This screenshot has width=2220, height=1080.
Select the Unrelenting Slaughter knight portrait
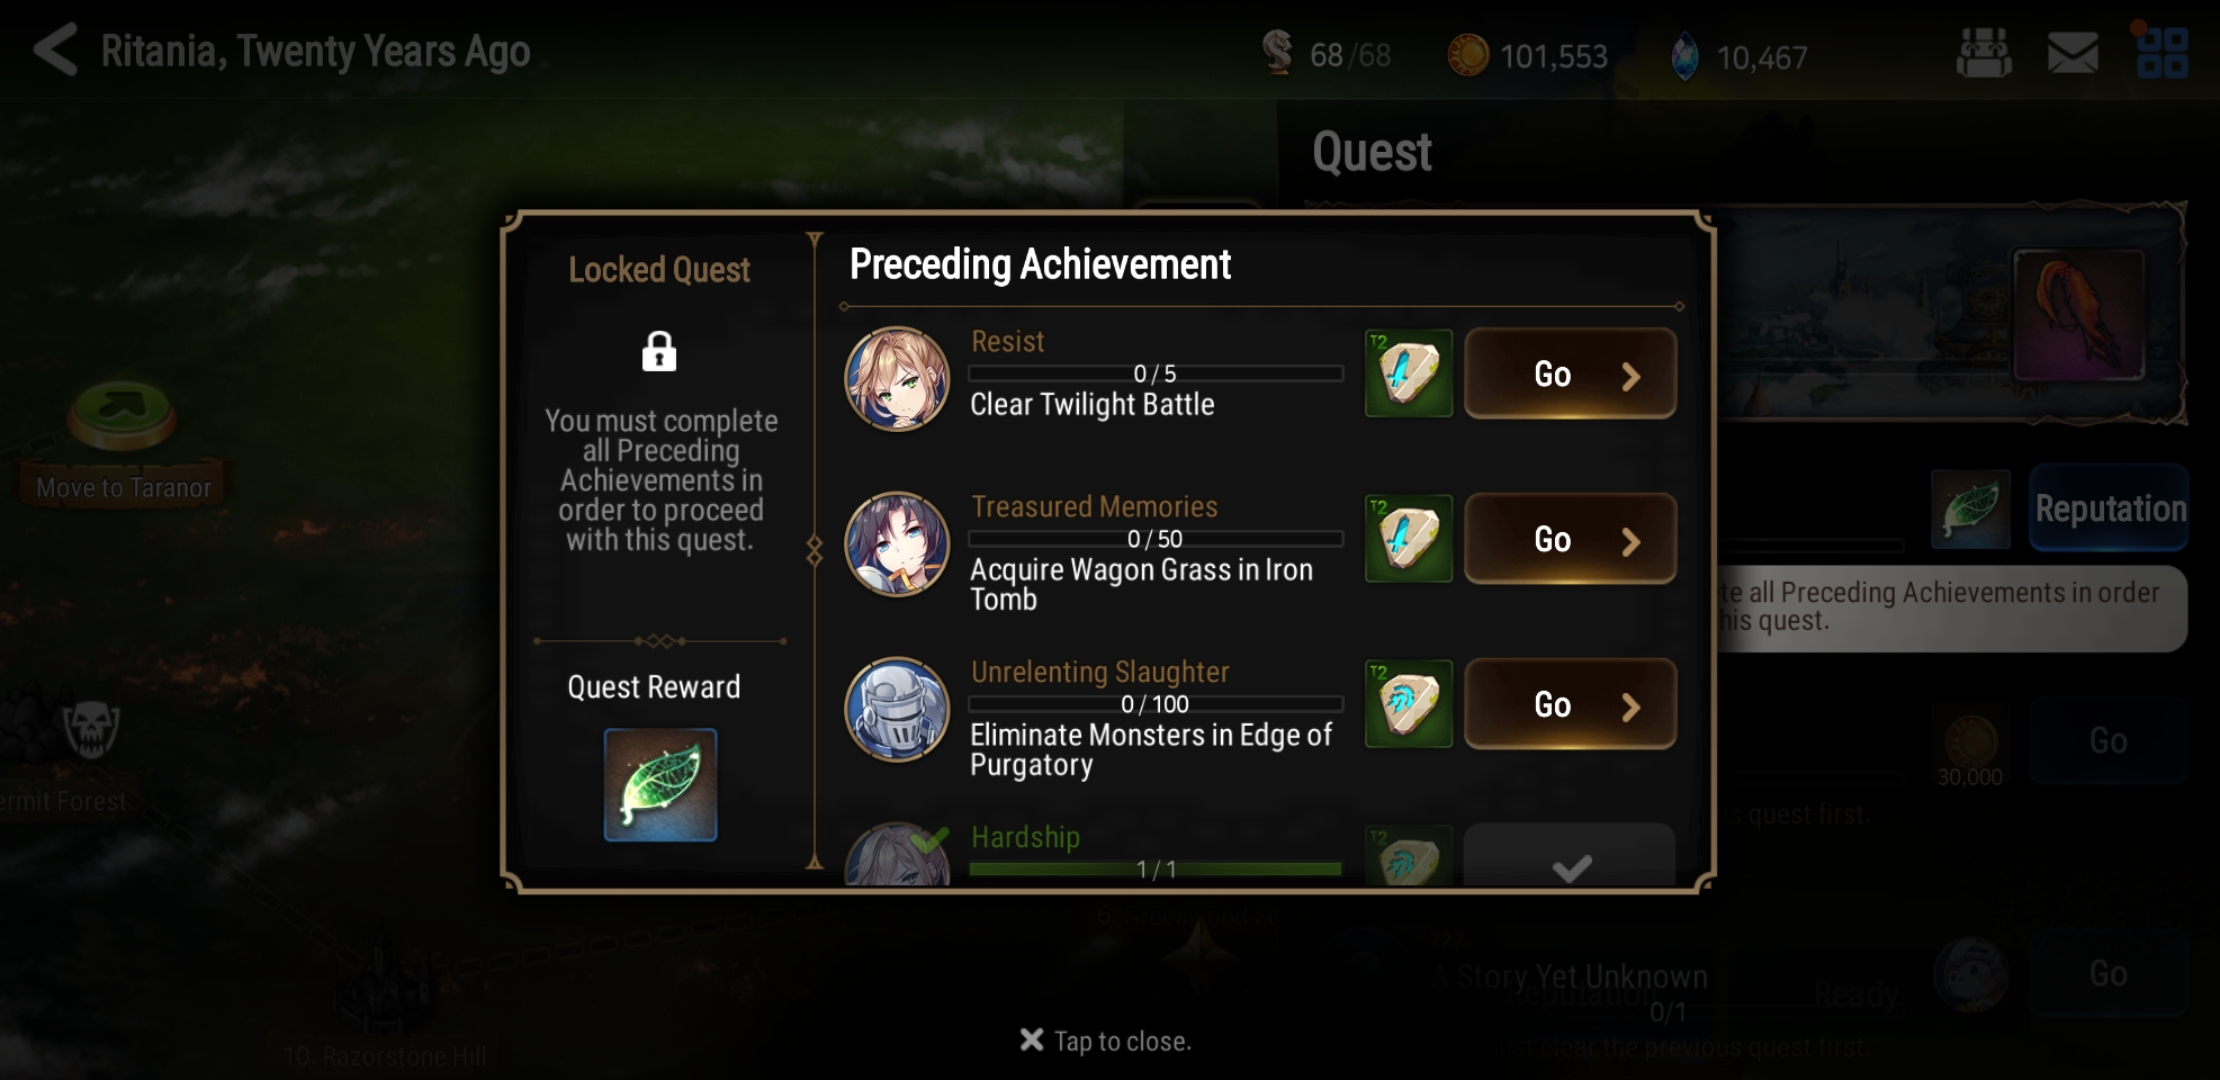(897, 708)
